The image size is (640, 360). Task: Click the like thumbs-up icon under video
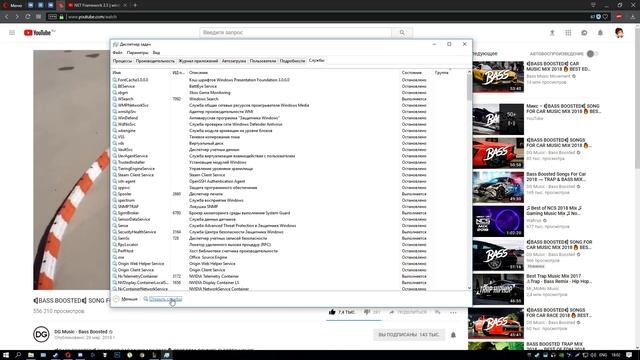[332, 312]
